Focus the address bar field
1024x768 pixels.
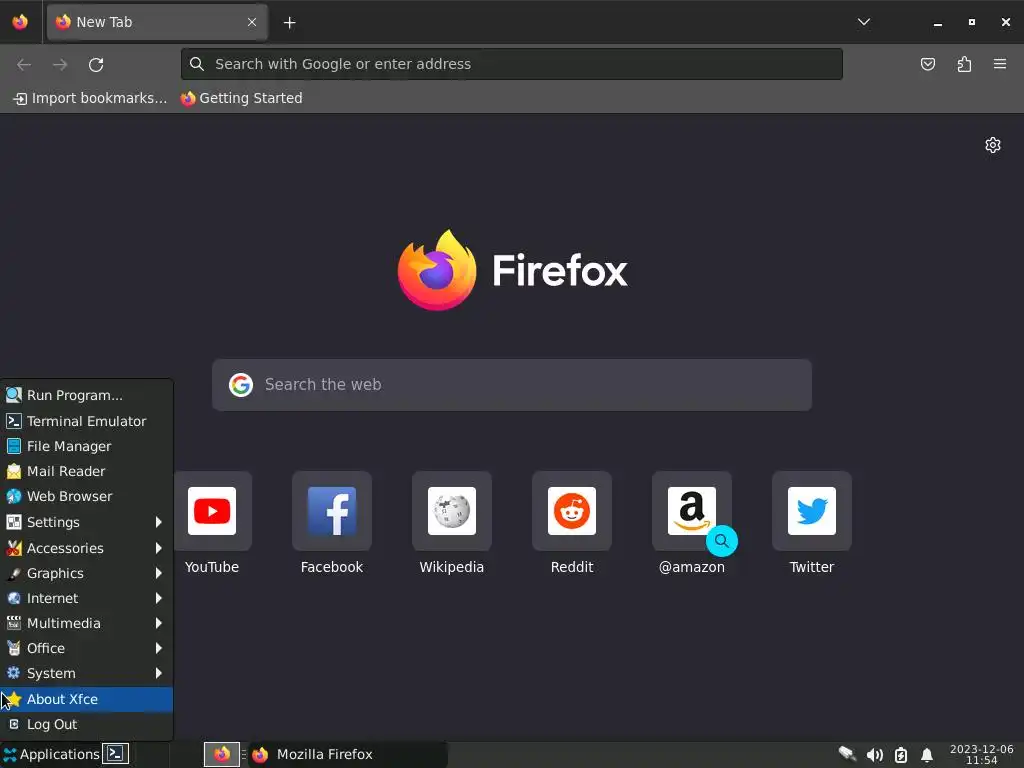[511, 64]
